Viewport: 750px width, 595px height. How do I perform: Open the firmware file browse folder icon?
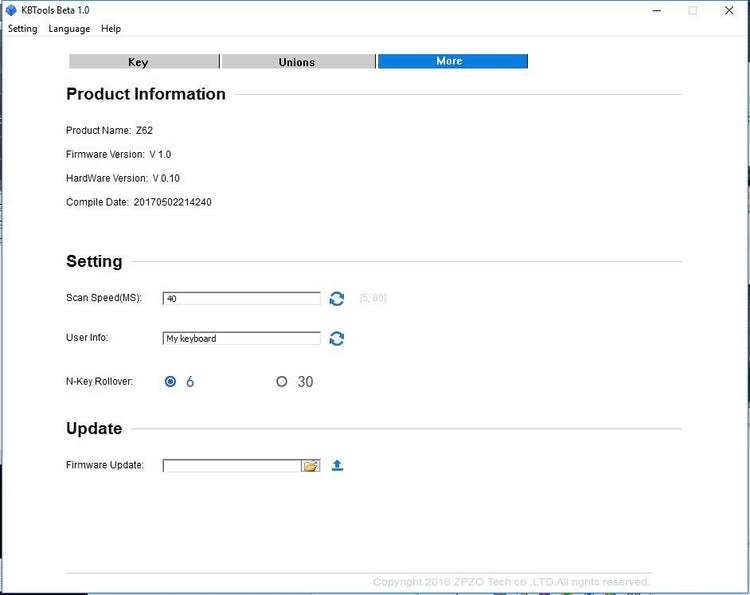click(310, 466)
